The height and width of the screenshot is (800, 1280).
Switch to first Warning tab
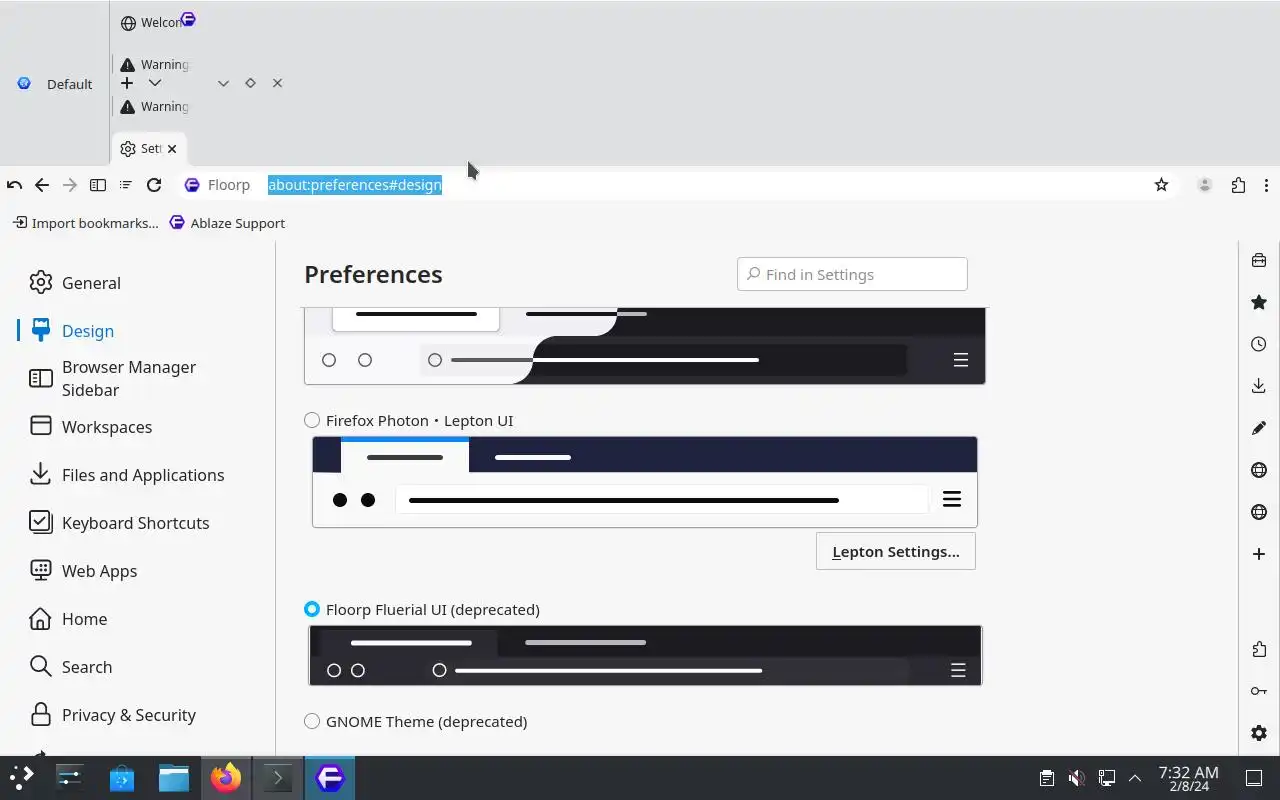click(x=152, y=64)
